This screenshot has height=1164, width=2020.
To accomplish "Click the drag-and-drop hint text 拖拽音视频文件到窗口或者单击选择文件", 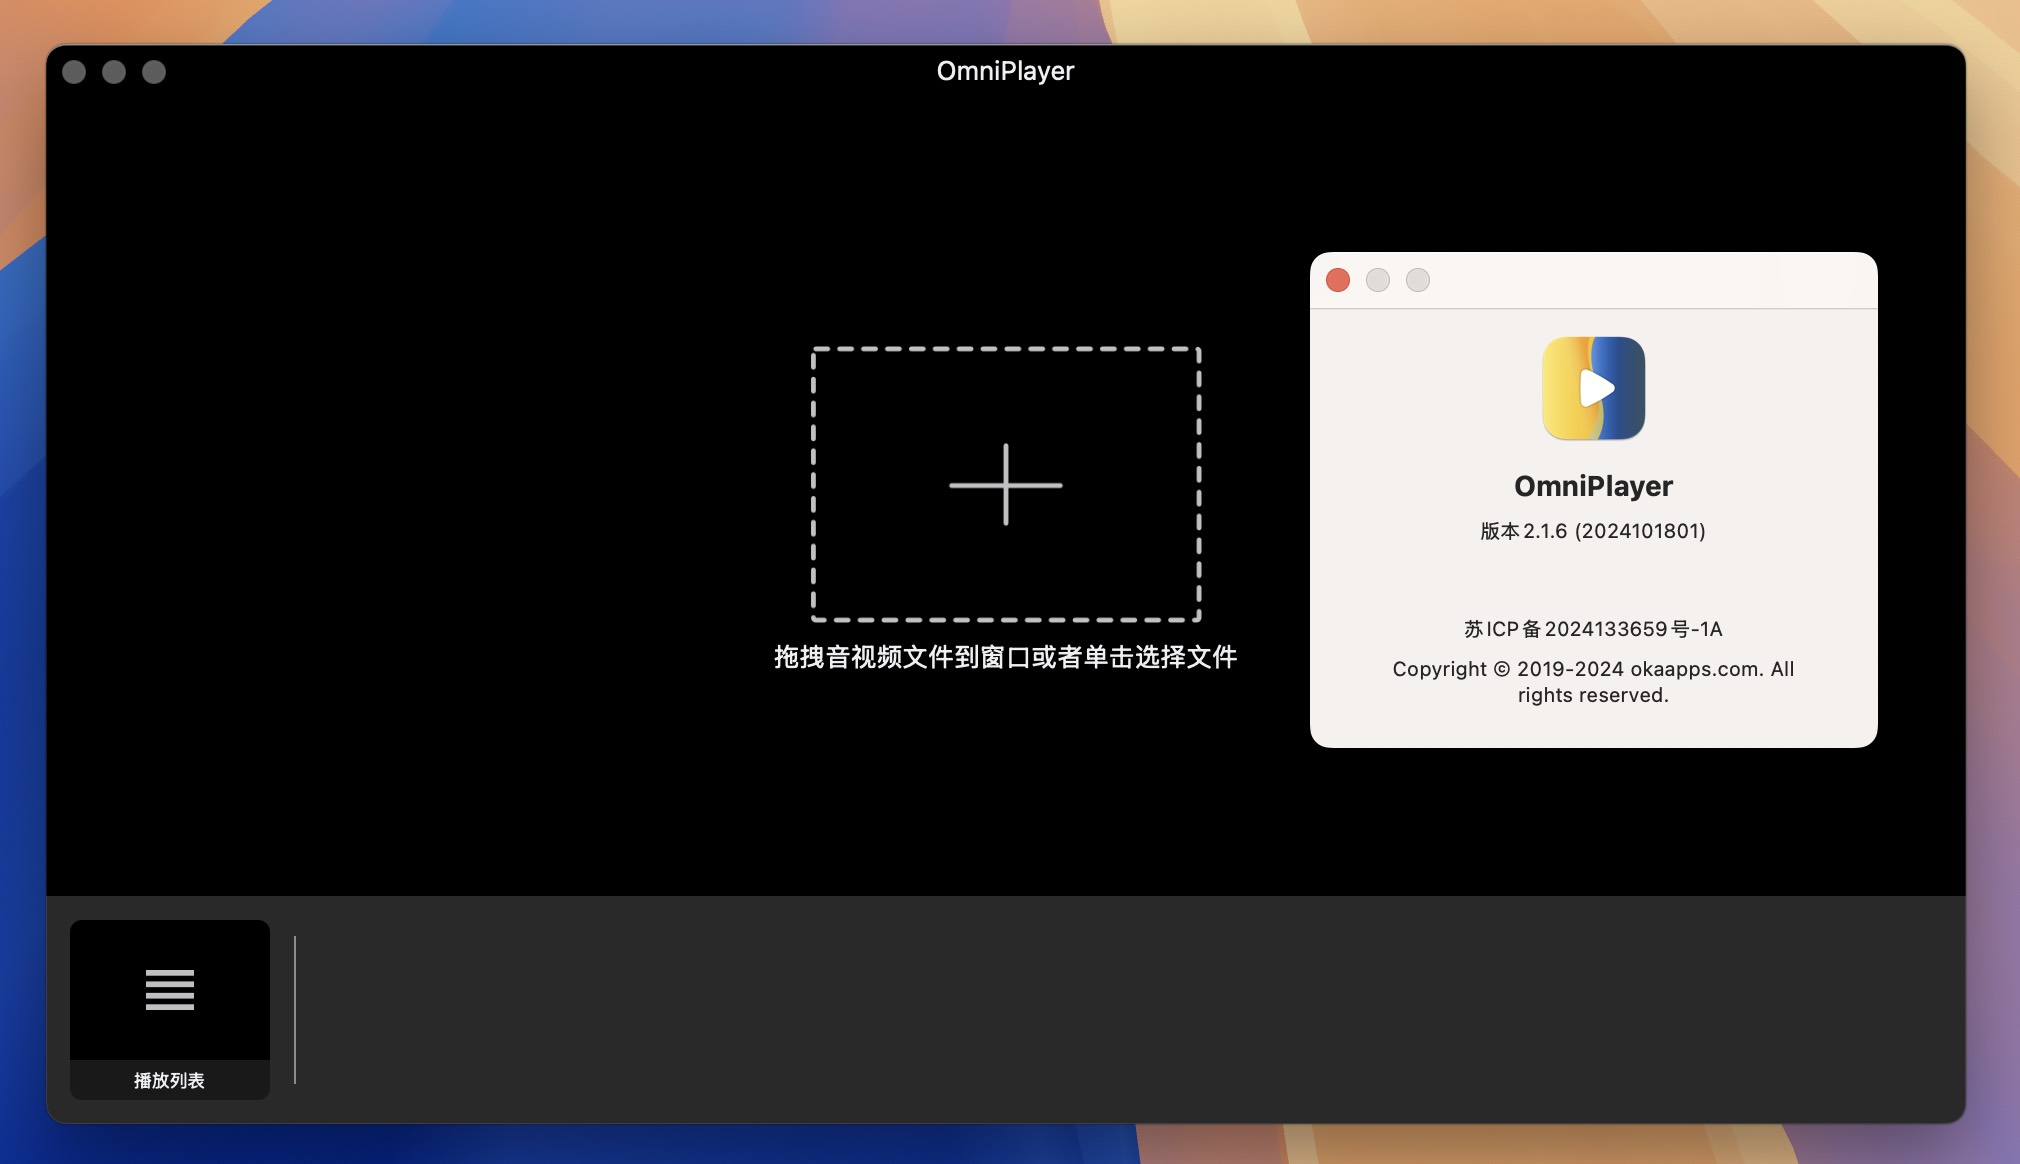I will 1006,657.
